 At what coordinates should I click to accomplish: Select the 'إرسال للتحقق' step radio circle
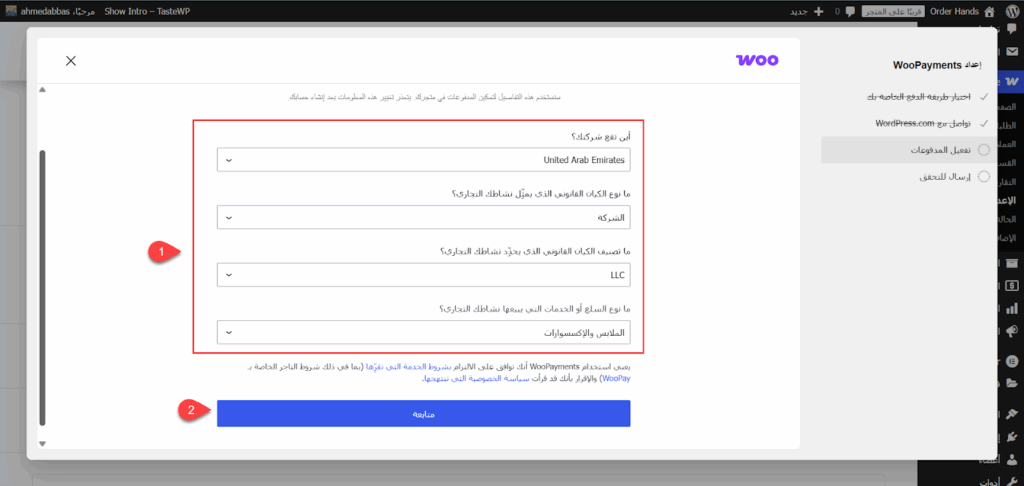click(984, 177)
